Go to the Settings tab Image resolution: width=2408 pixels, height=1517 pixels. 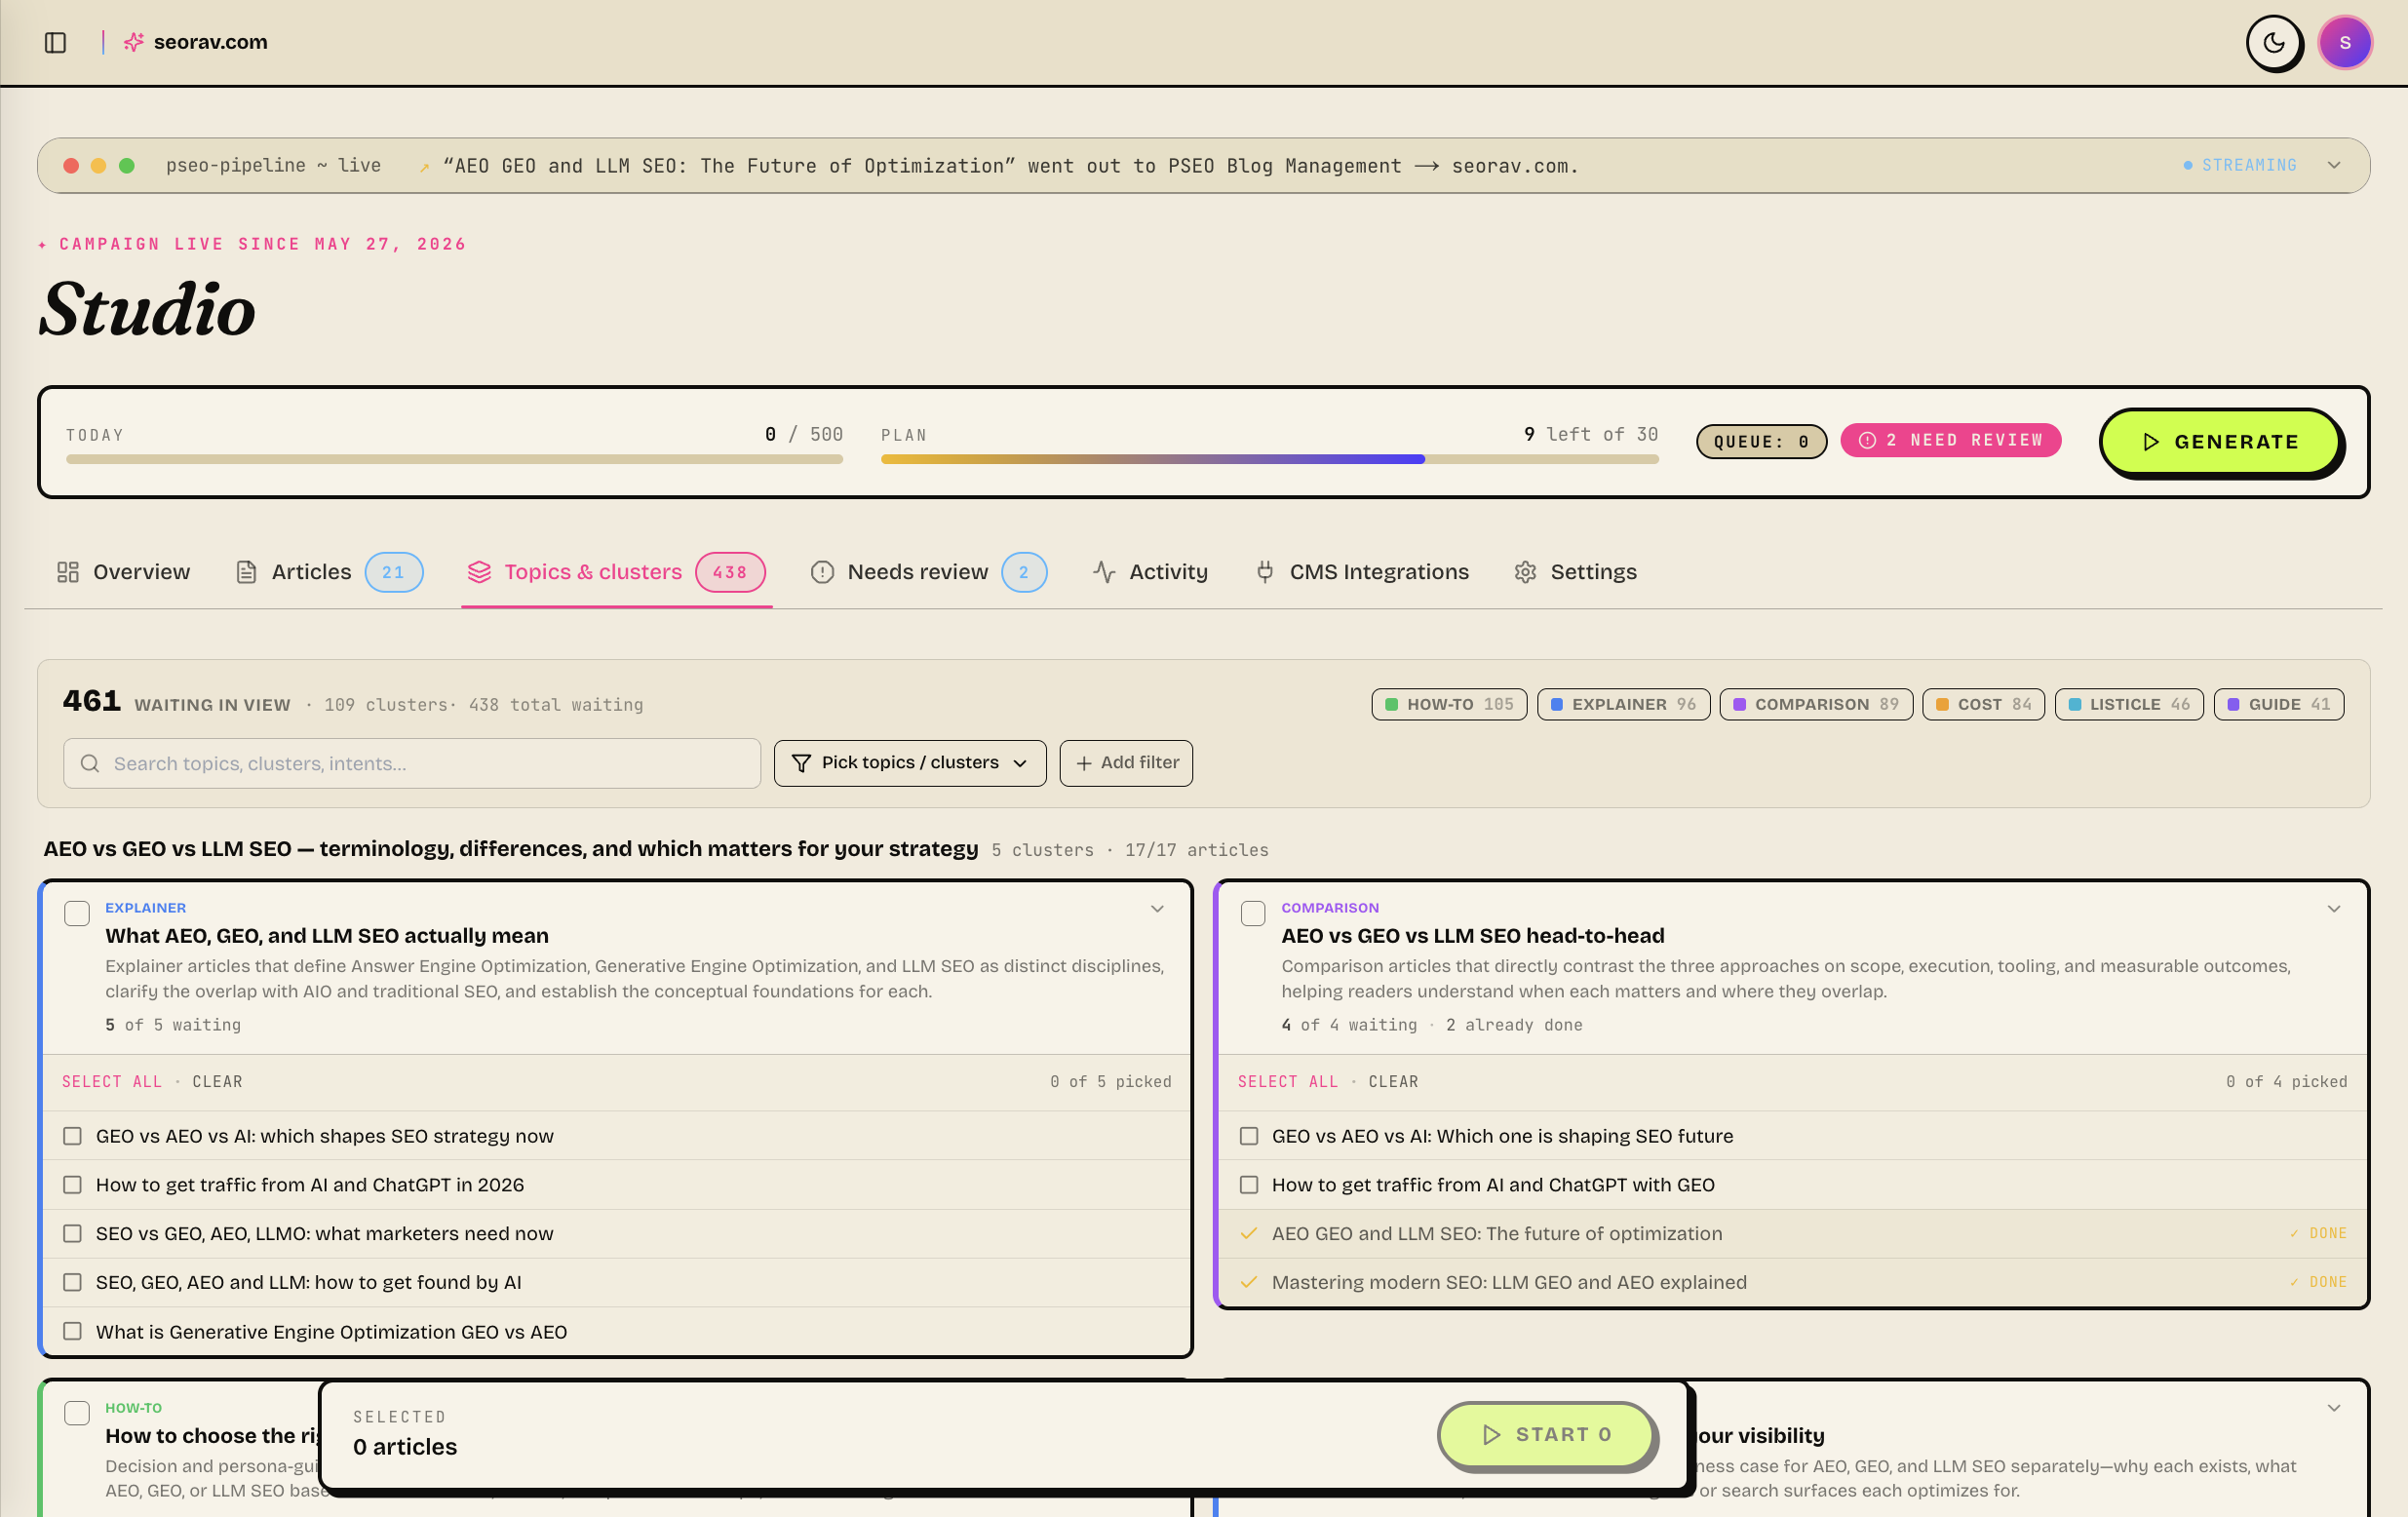coord(1575,572)
